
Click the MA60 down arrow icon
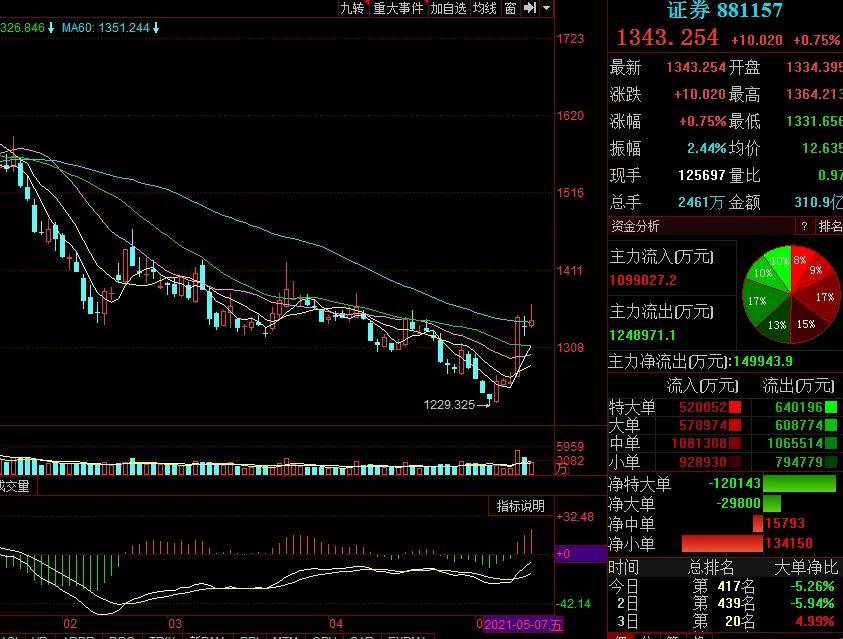(x=155, y=27)
